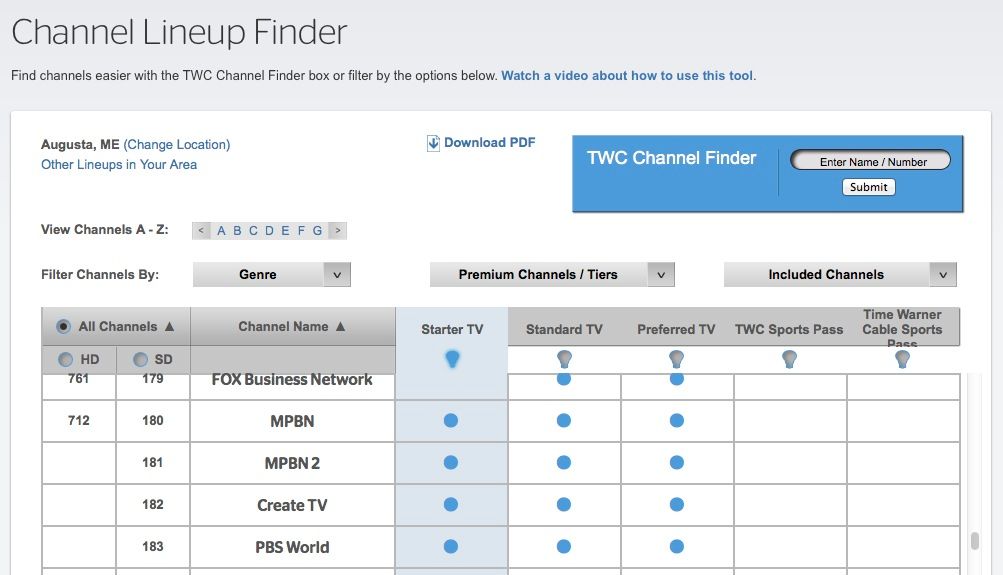
Task: Click HD channel number 712
Action: pos(79,421)
